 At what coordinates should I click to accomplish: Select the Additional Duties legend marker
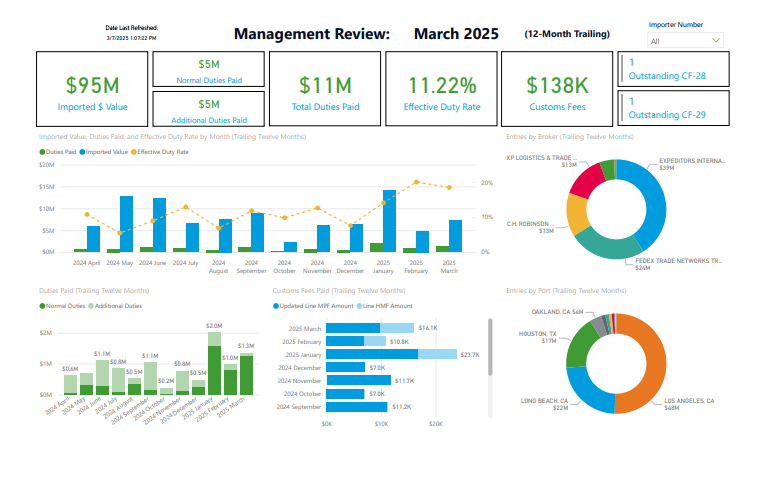[93, 305]
